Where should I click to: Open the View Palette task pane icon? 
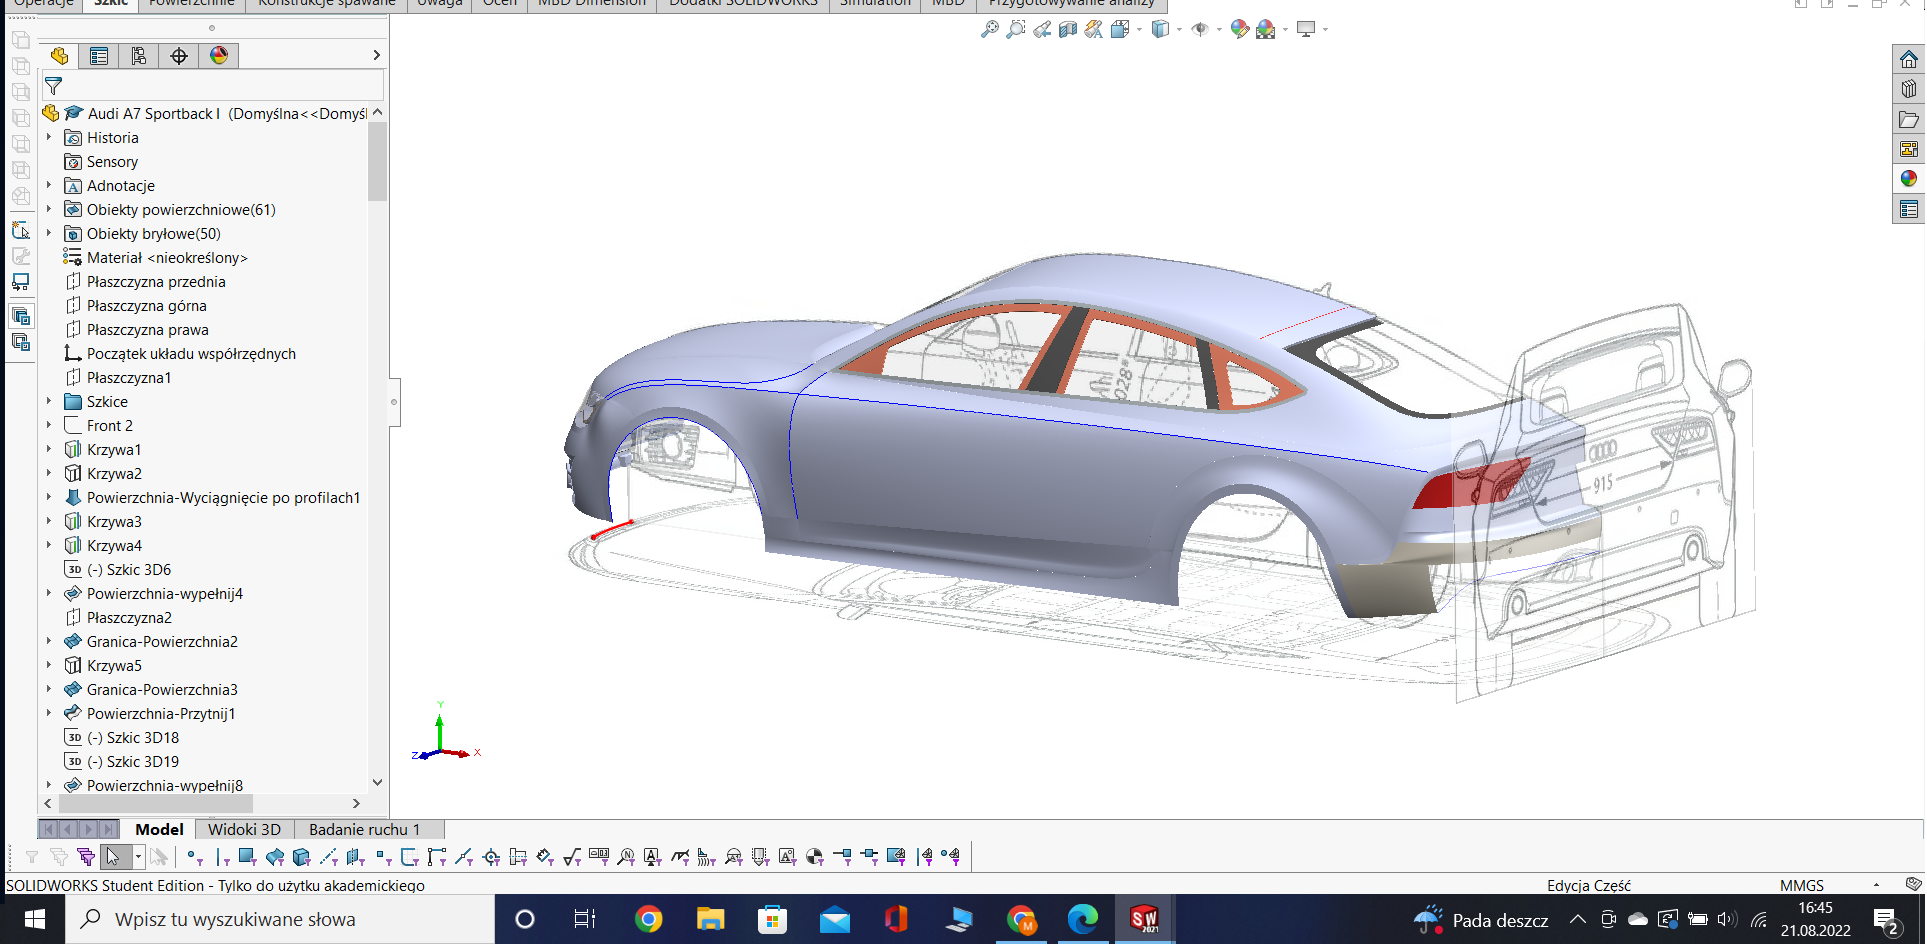coord(1909,149)
